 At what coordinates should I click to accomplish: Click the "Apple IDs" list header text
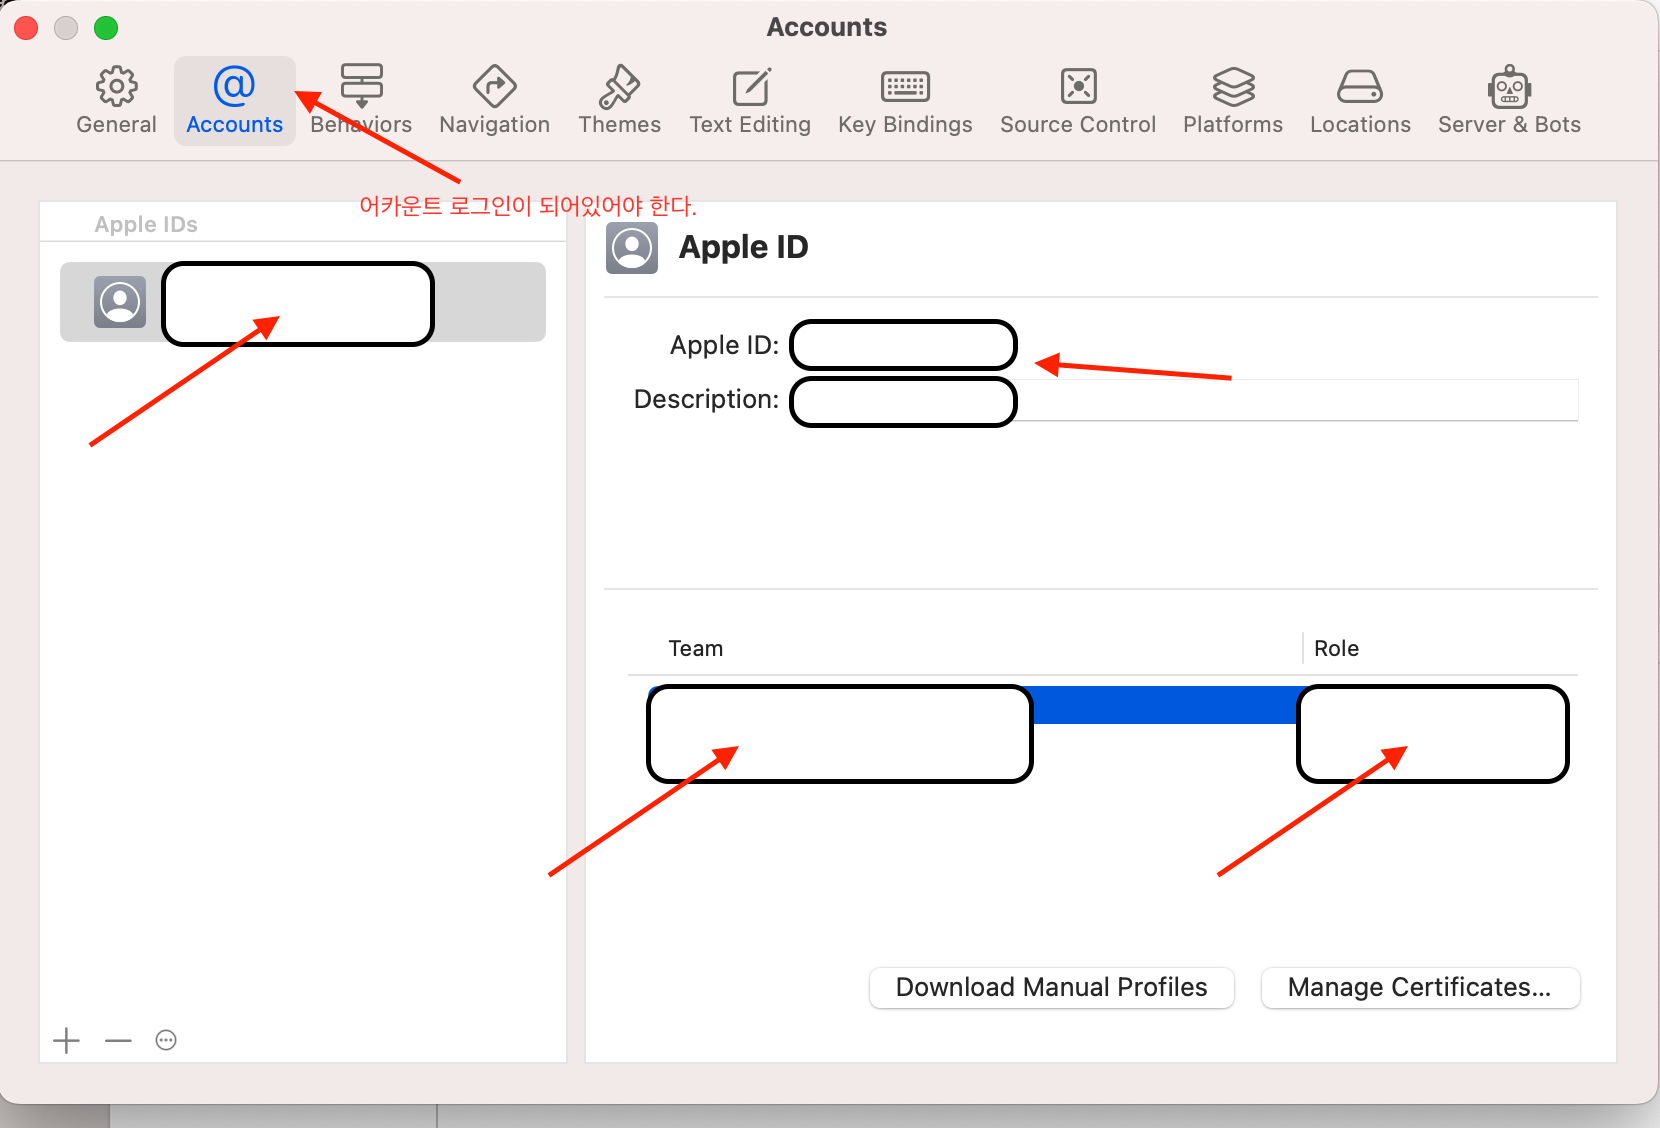tap(146, 224)
